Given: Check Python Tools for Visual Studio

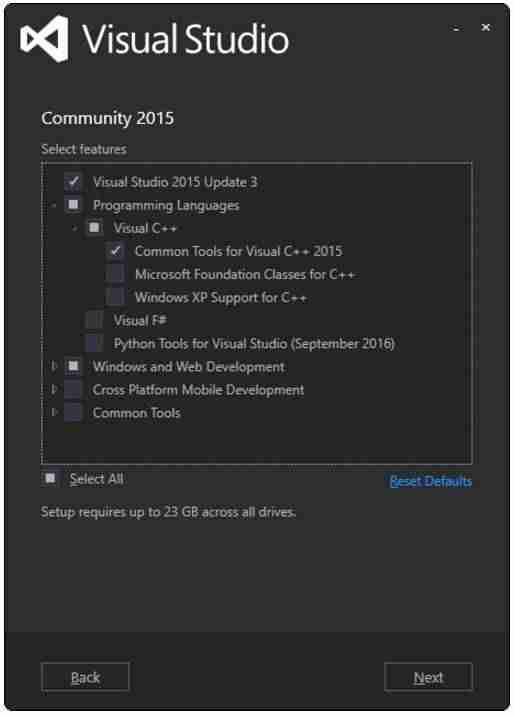Looking at the screenshot, I should [x=94, y=343].
